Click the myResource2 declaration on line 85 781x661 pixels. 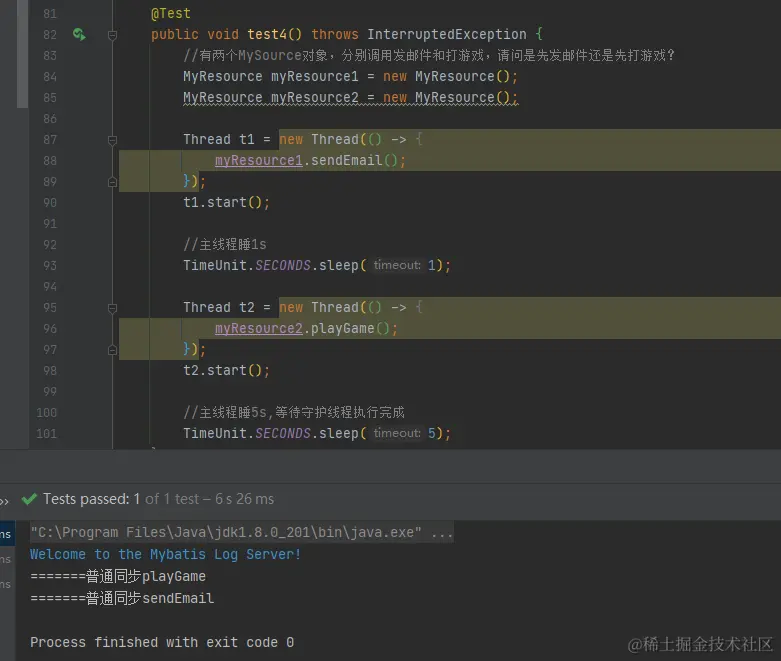tap(351, 98)
